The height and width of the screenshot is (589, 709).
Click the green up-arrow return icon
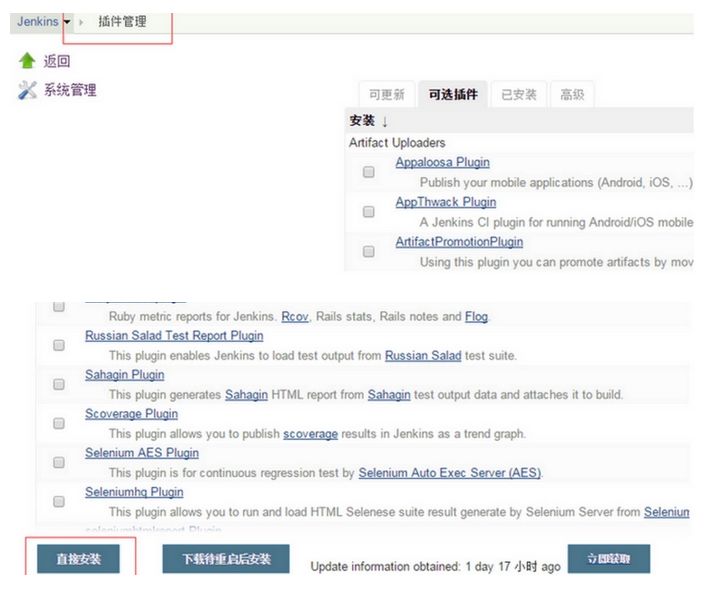(x=27, y=61)
